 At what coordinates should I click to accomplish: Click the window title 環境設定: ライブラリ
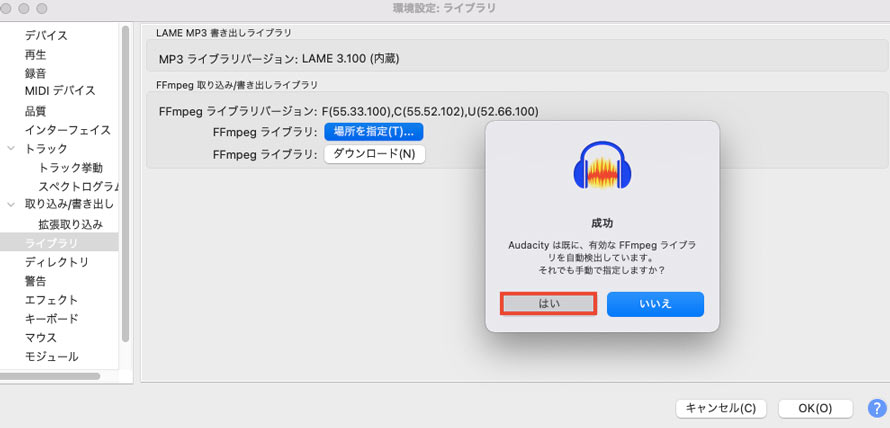pos(444,9)
